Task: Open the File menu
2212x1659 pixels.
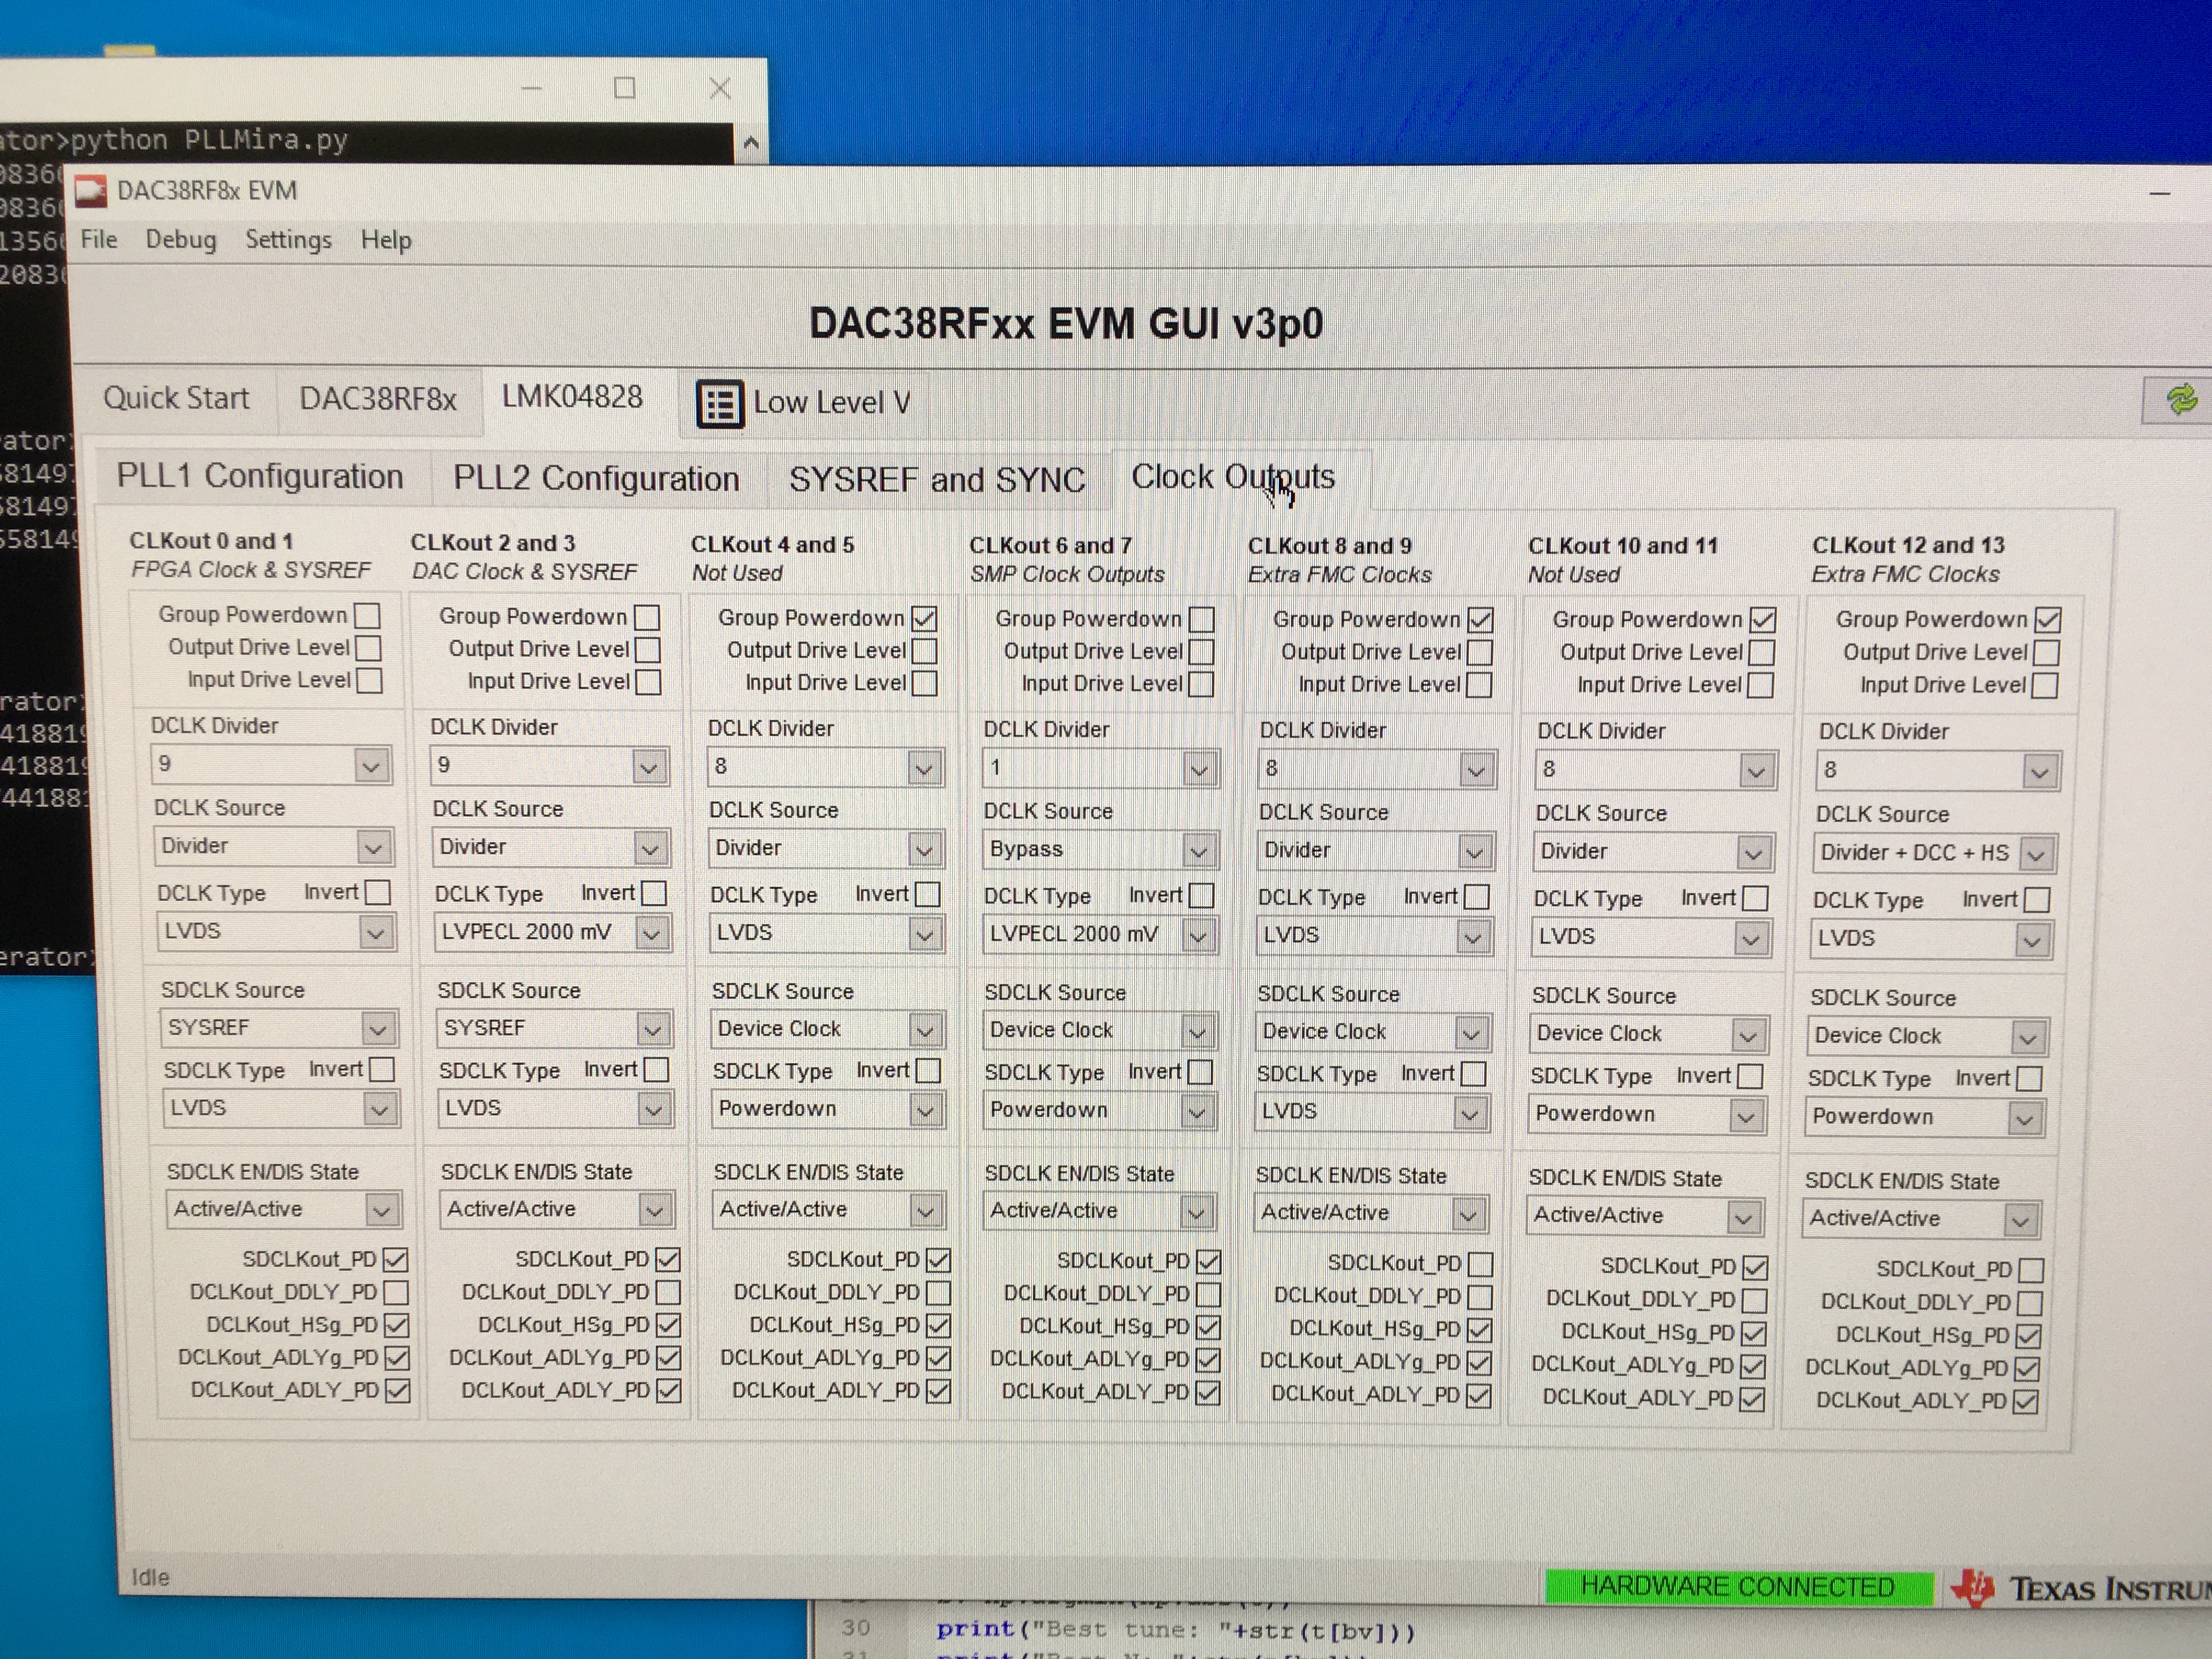Action: pos(99,240)
